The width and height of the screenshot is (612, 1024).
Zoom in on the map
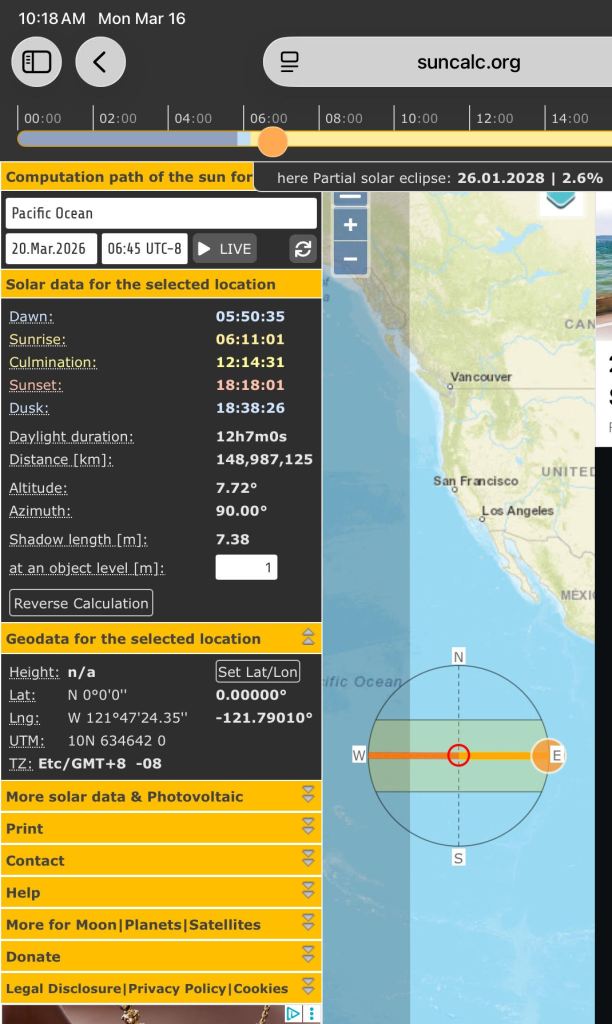(350, 225)
